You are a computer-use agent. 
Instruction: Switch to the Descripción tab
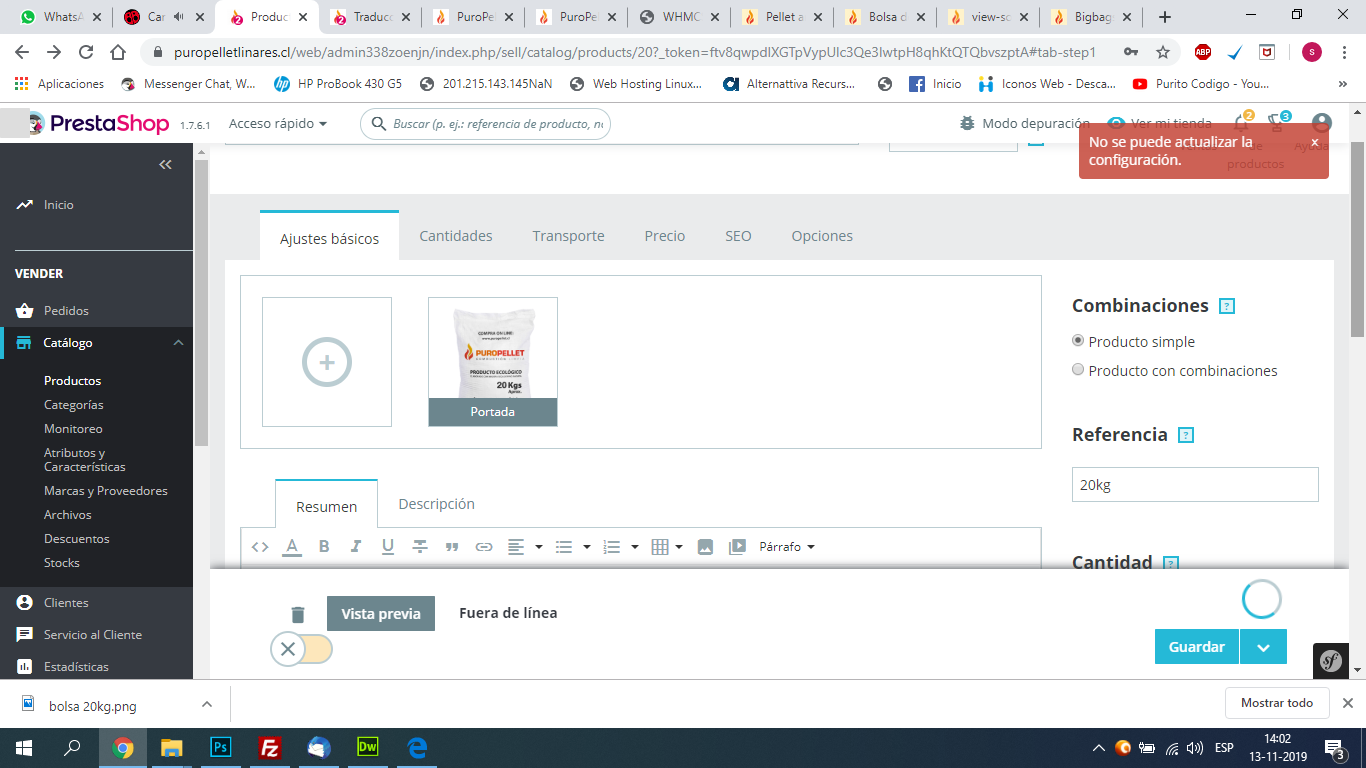tap(436, 504)
